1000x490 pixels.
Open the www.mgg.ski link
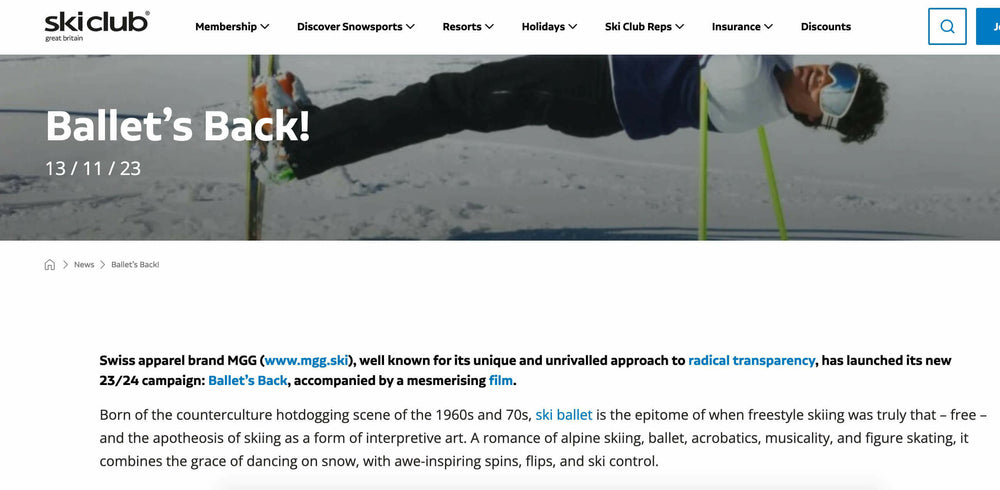click(307, 360)
